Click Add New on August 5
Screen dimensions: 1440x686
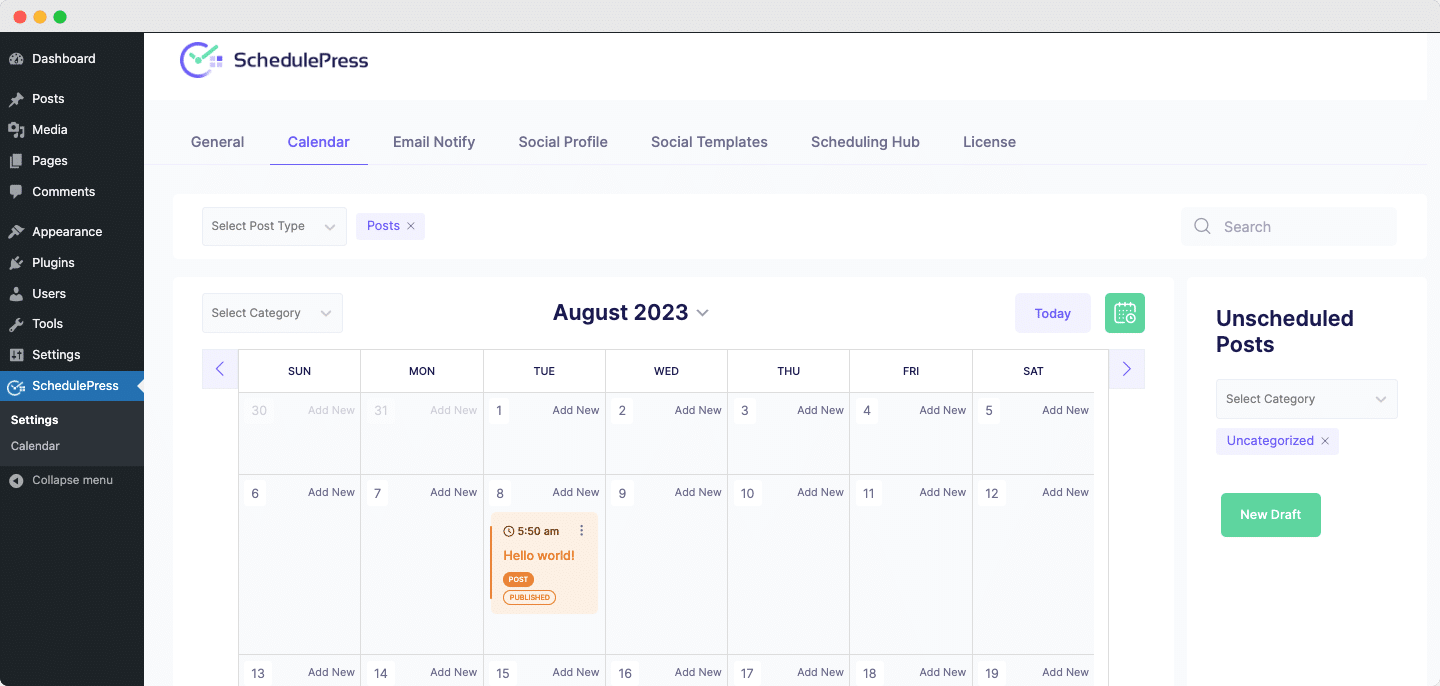click(1065, 410)
